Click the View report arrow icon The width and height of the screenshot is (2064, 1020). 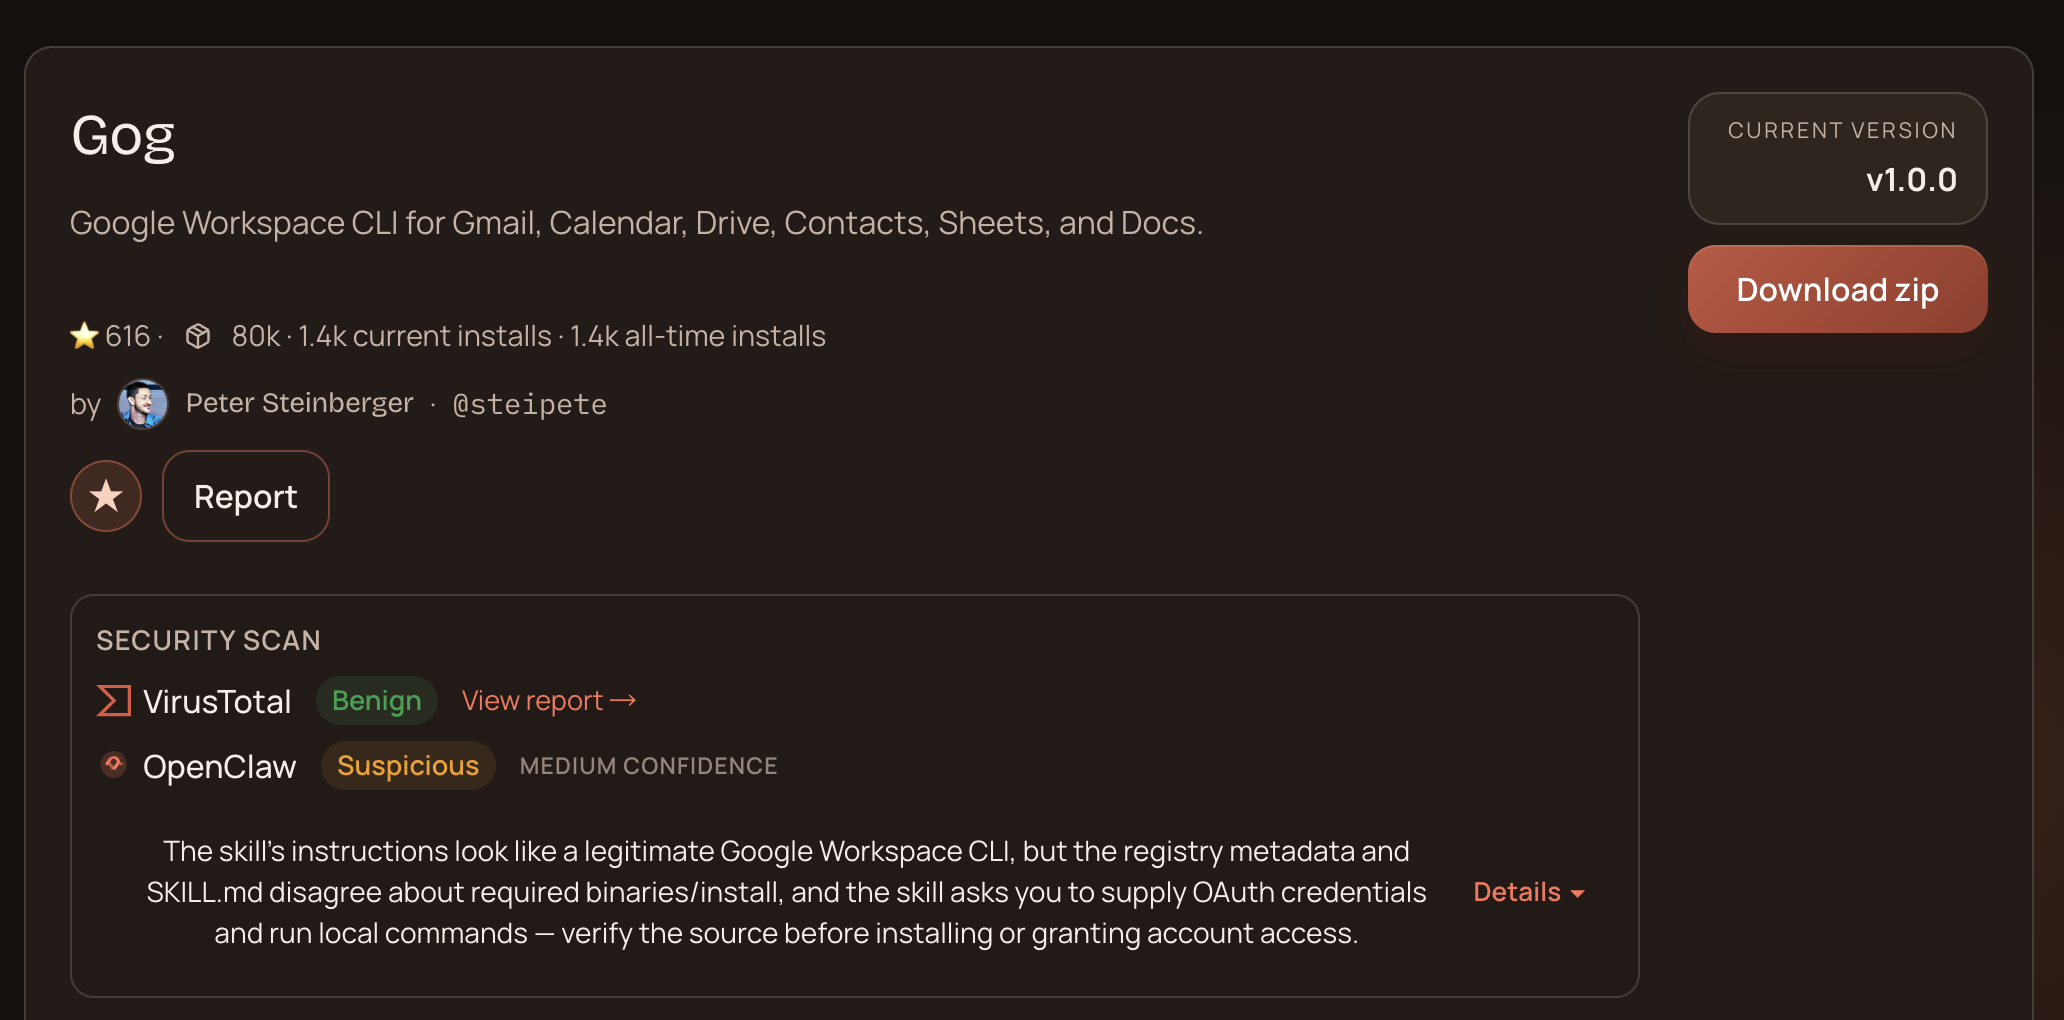pos(623,700)
